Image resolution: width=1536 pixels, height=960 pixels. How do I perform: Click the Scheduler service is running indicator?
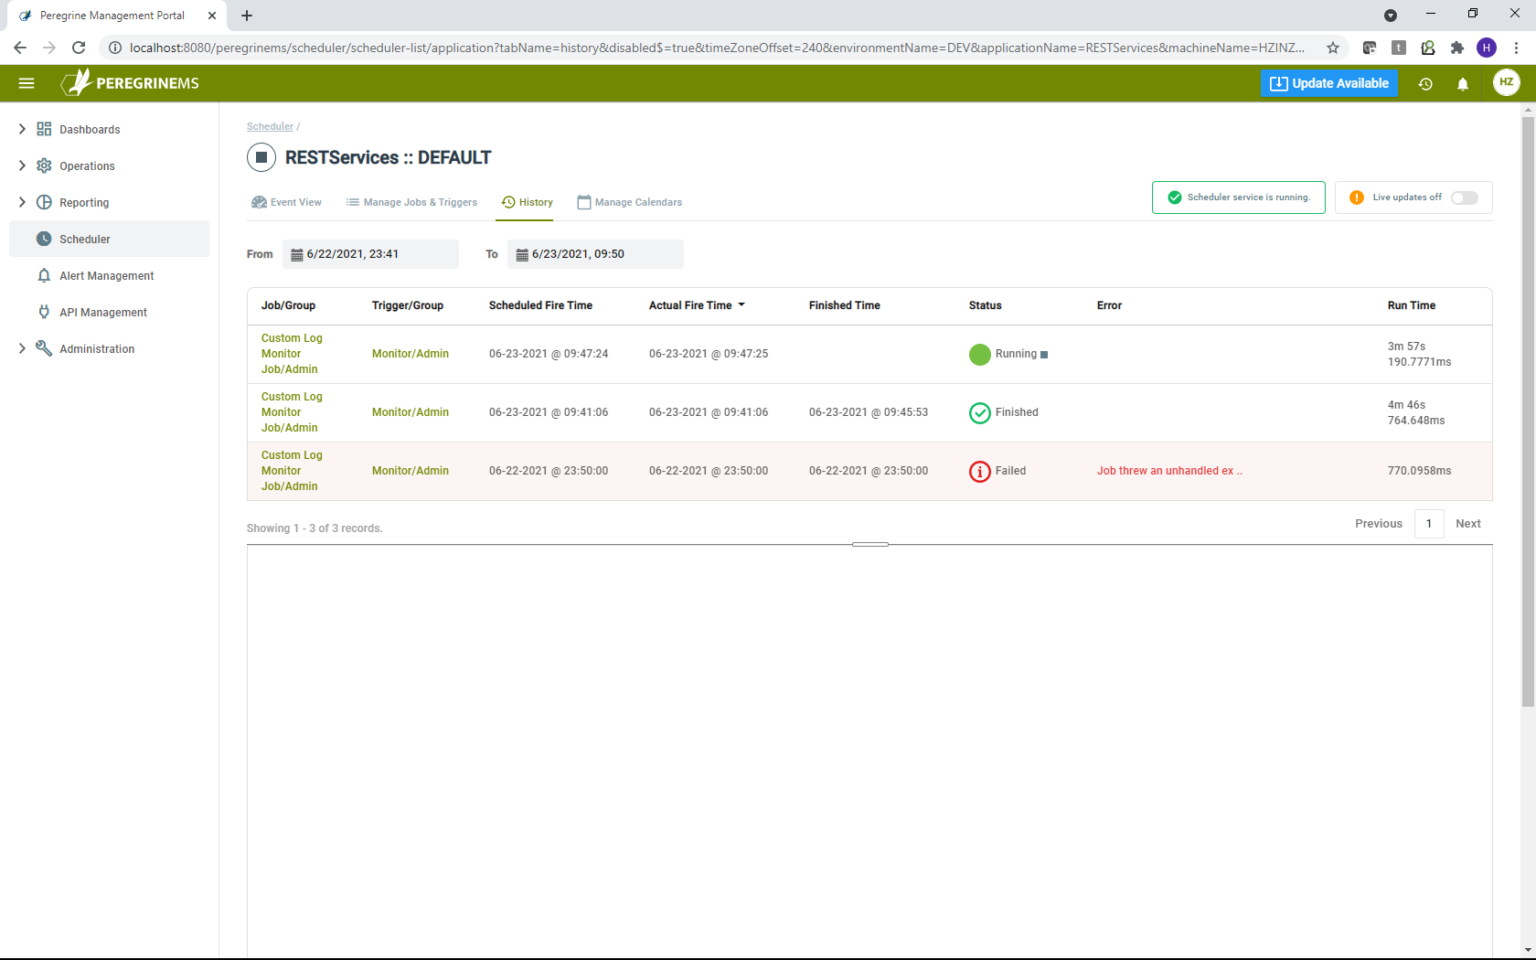[x=1238, y=197]
